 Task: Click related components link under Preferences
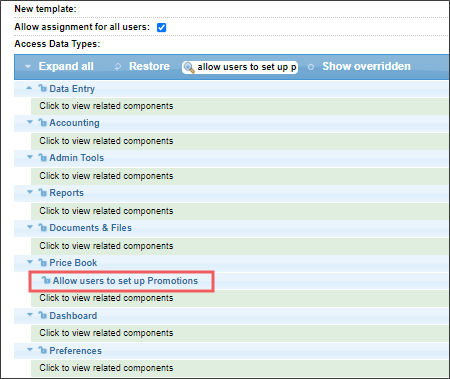click(x=106, y=368)
